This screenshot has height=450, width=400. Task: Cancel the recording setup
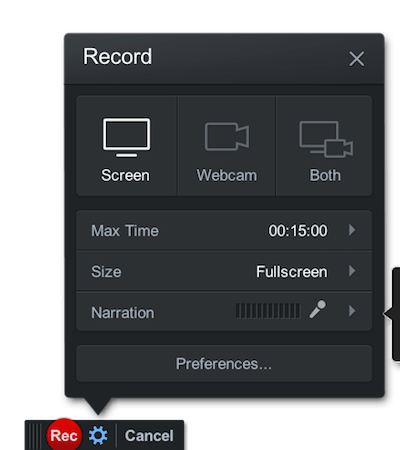point(149,435)
